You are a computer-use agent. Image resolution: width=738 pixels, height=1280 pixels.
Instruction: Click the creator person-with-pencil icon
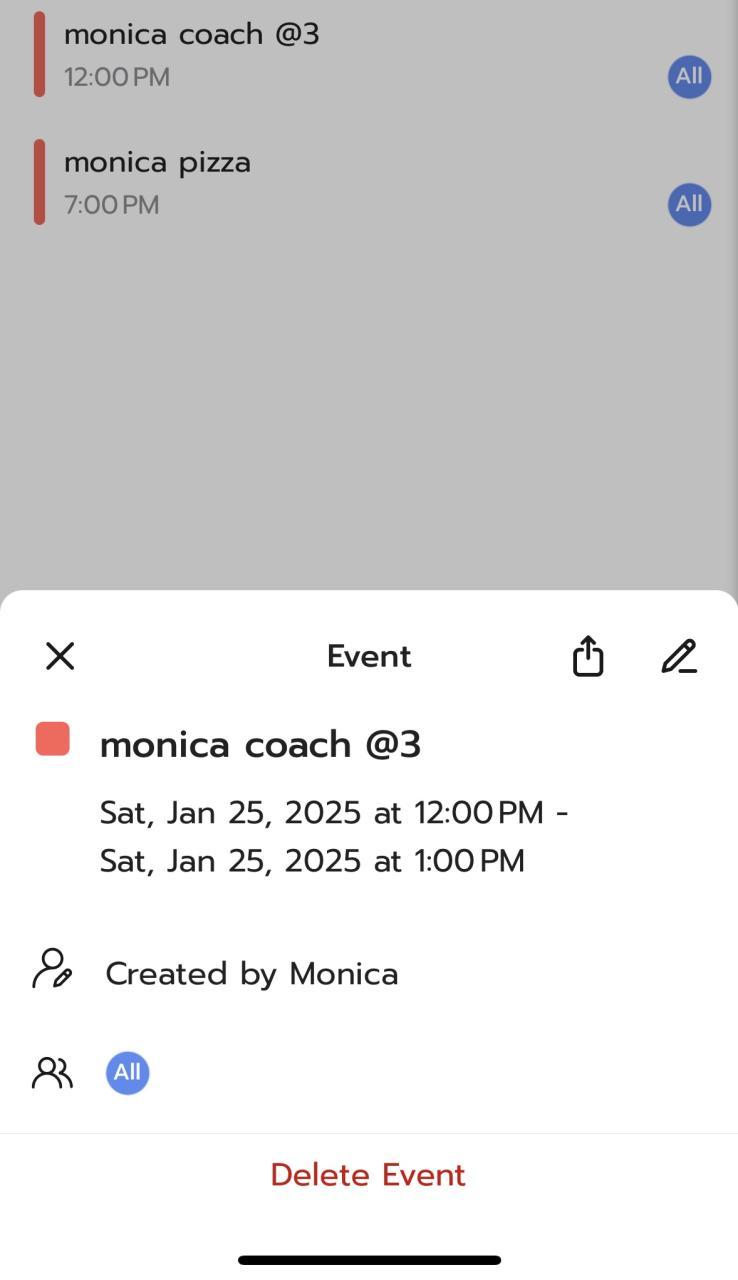52,970
